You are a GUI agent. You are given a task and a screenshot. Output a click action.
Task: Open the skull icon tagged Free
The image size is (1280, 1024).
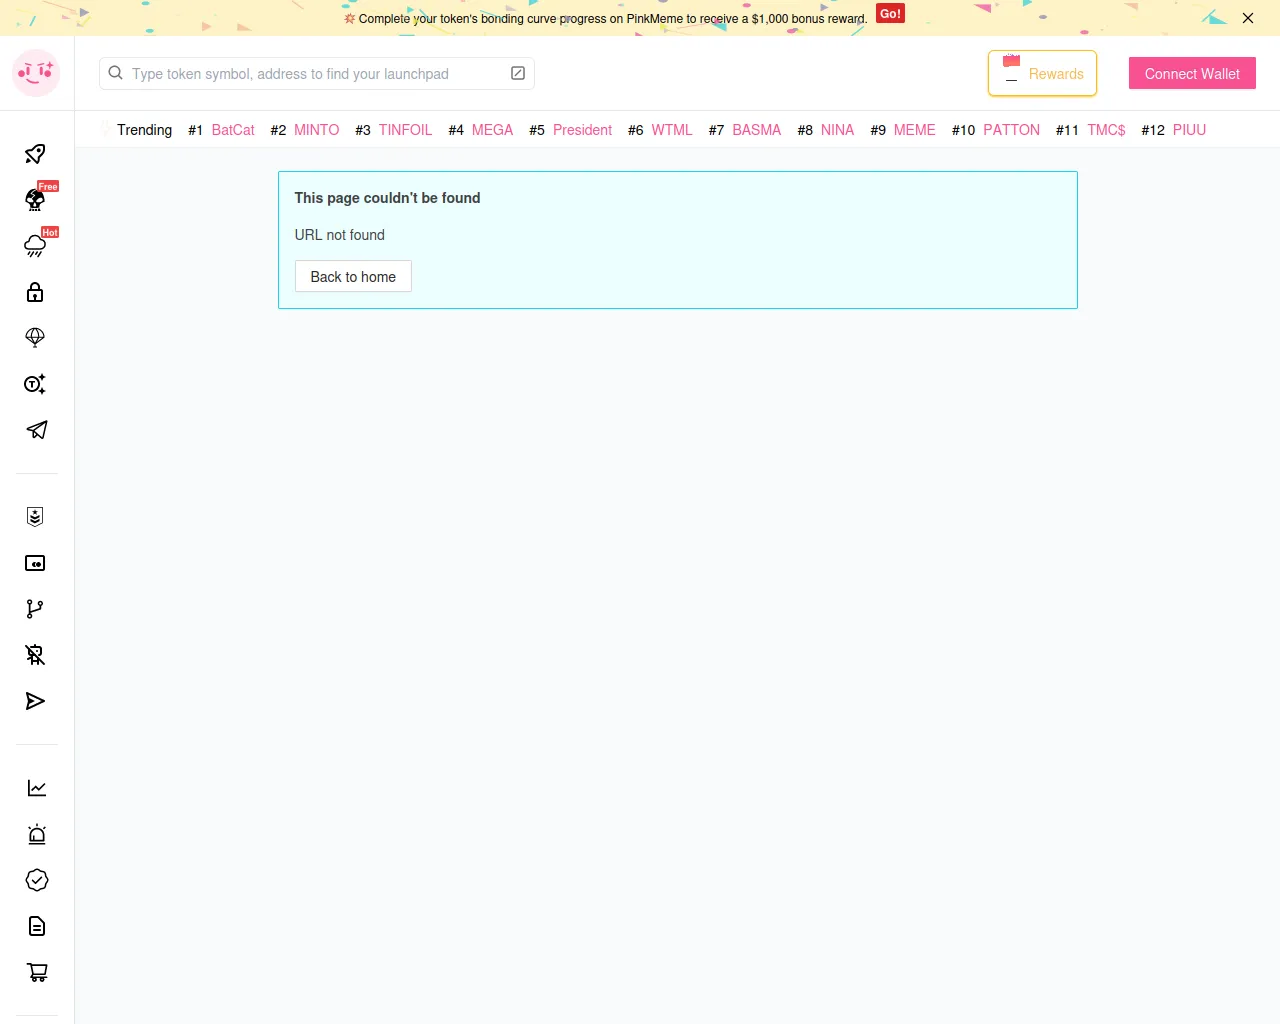coord(35,200)
